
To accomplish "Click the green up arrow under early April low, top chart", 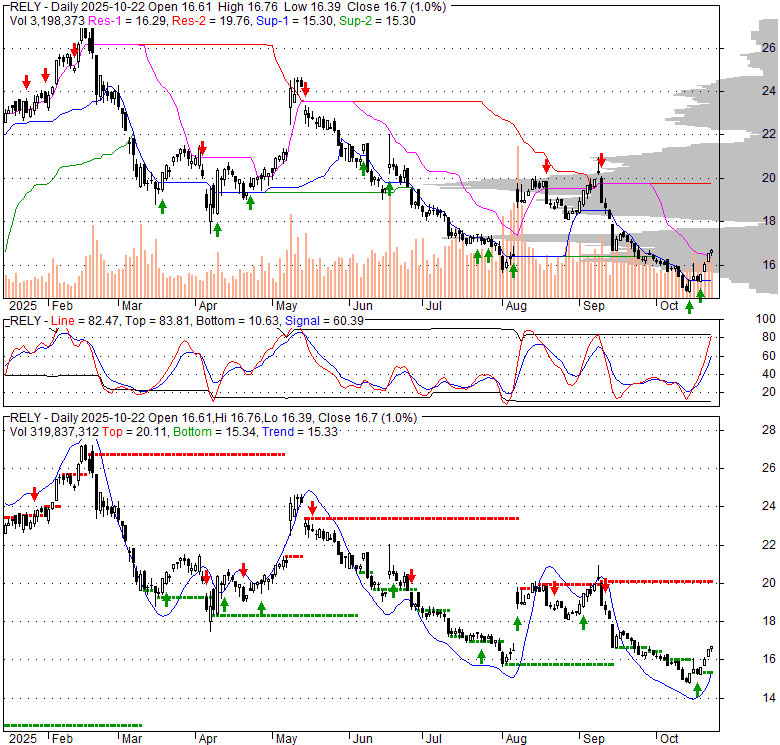I will [x=217, y=229].
